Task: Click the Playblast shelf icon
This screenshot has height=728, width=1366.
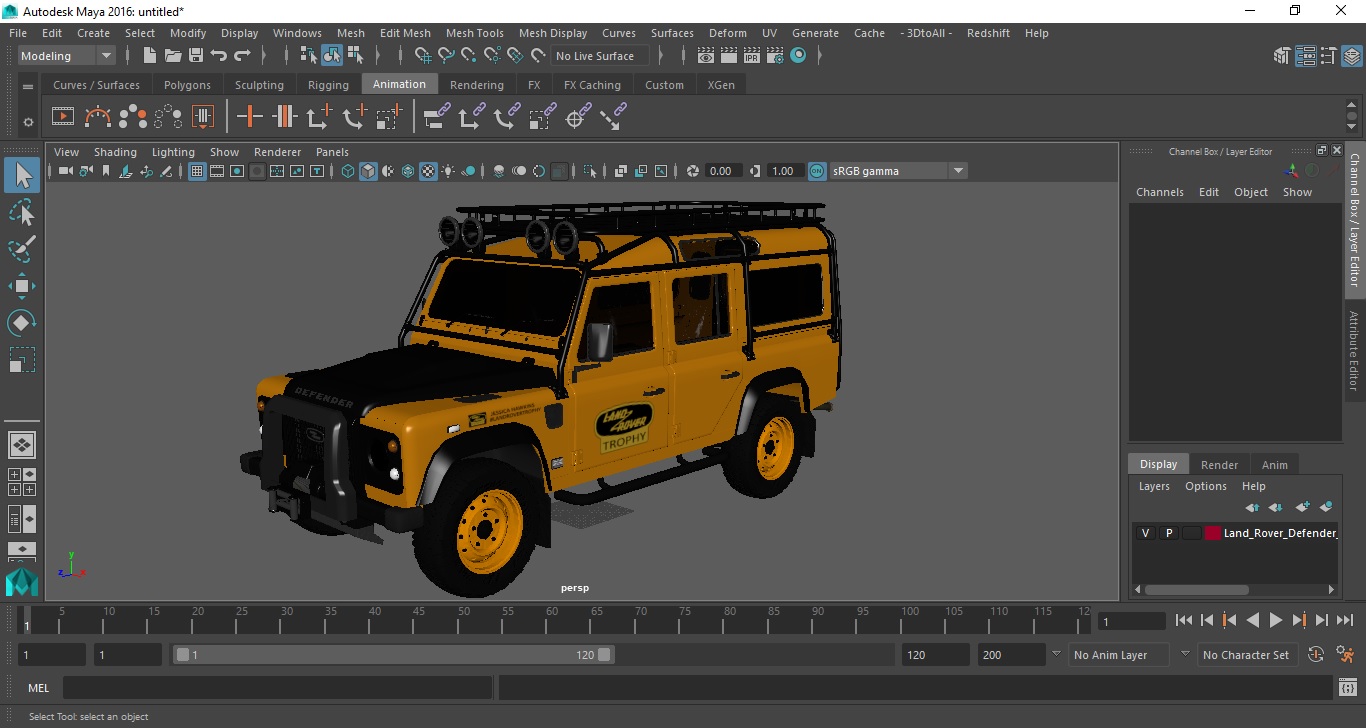Action: coord(62,117)
